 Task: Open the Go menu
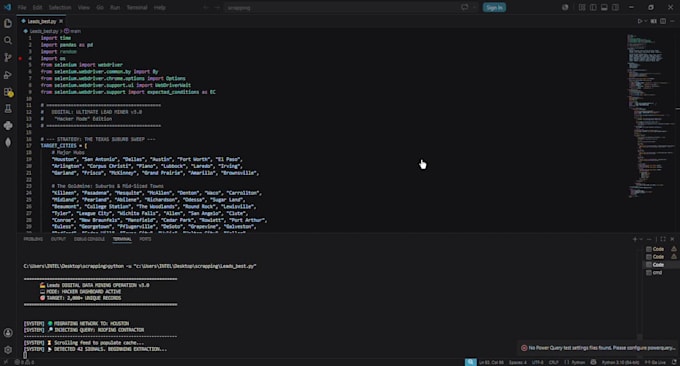[x=100, y=7]
